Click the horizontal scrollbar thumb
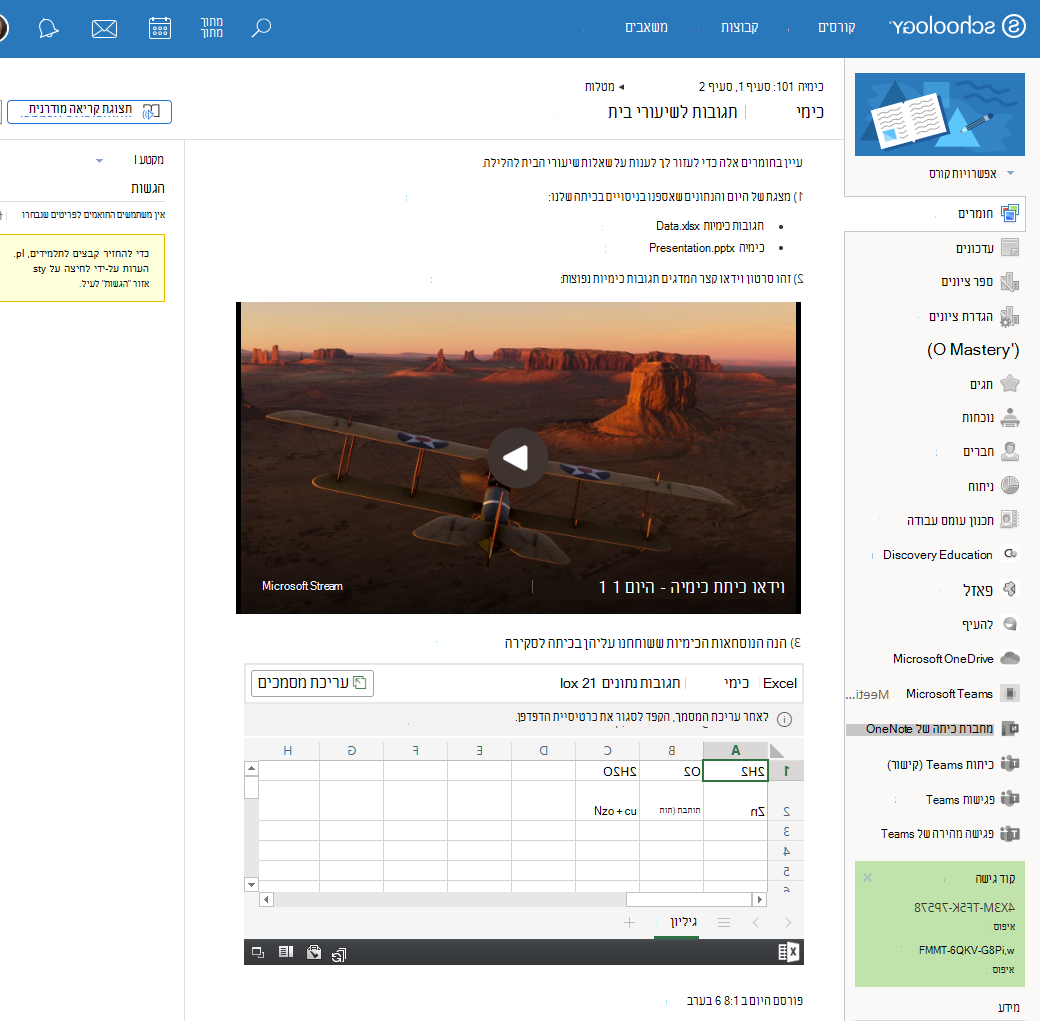 [688, 900]
